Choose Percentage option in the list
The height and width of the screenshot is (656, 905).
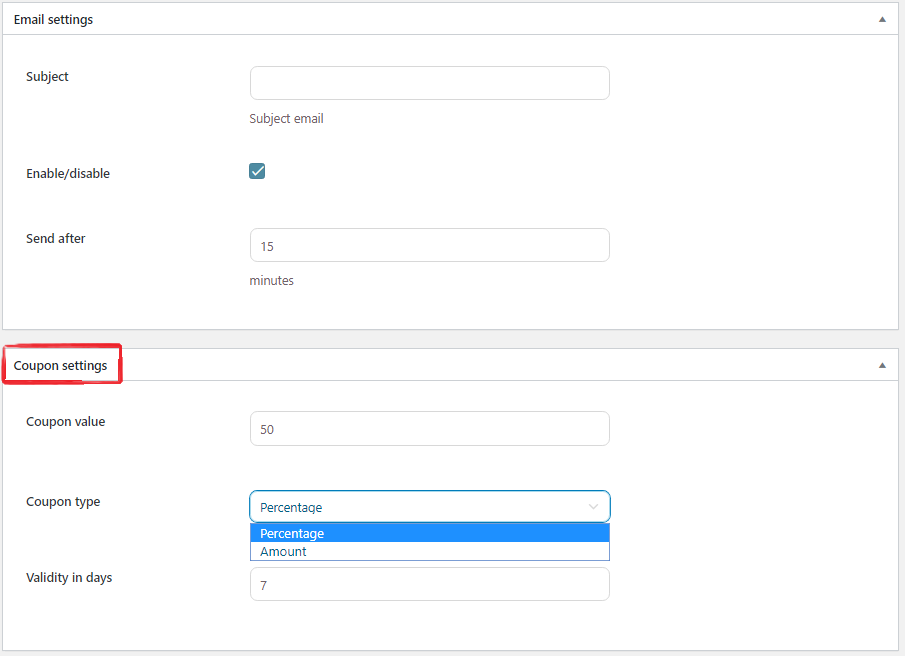(429, 533)
